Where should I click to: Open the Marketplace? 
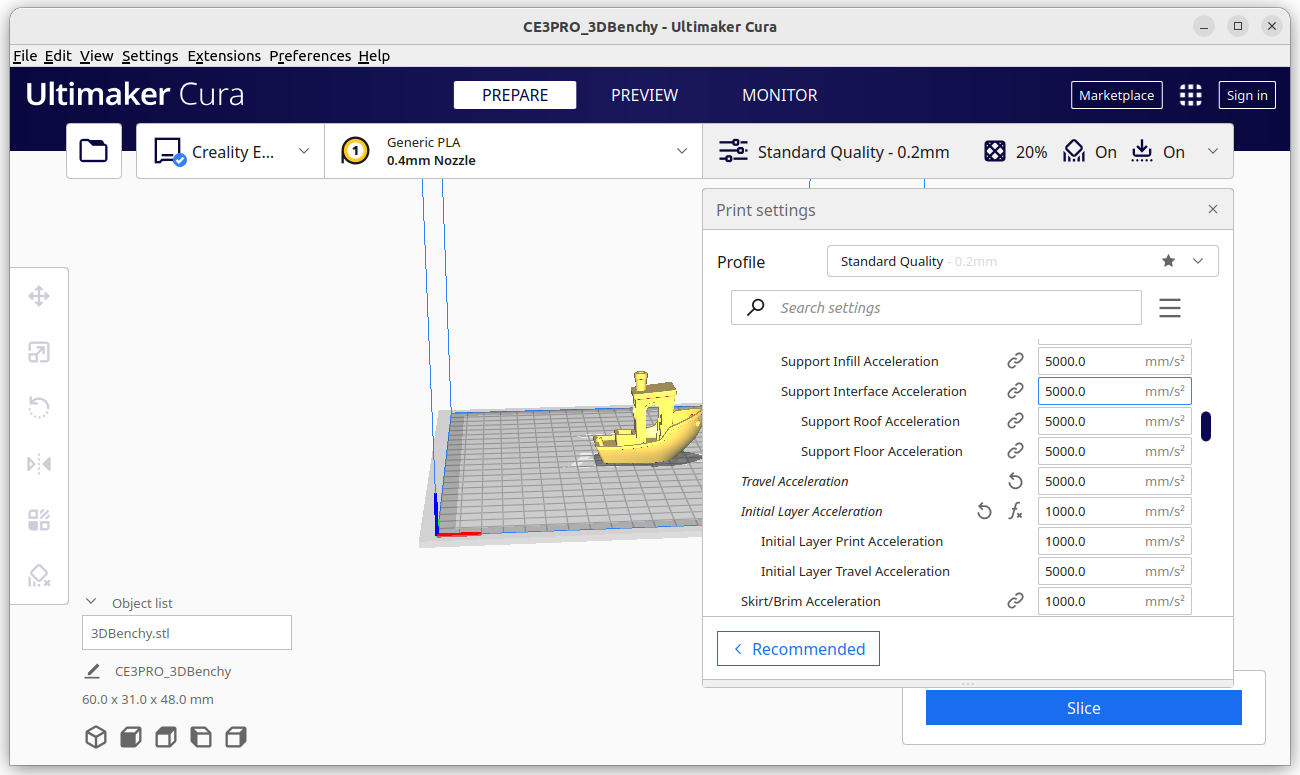[x=1117, y=95]
